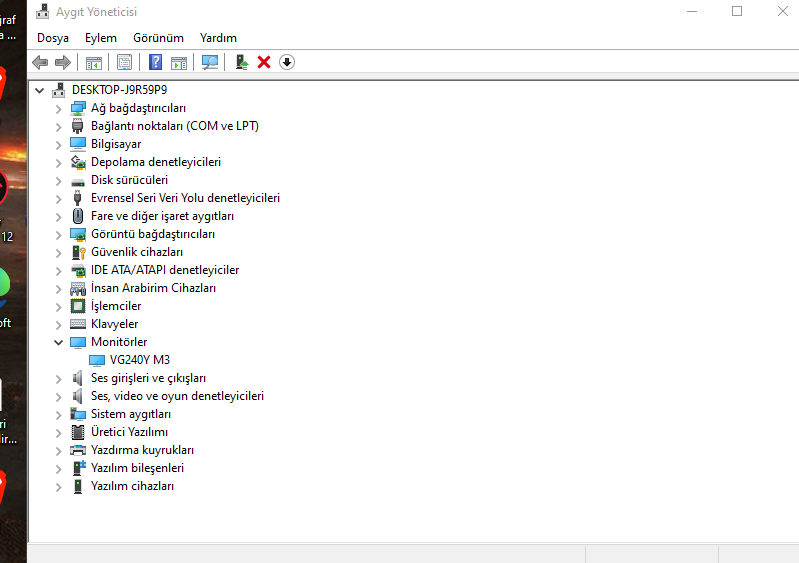Expand Görüntü bağdaştırıcıları category
799x563 pixels.
pos(59,235)
